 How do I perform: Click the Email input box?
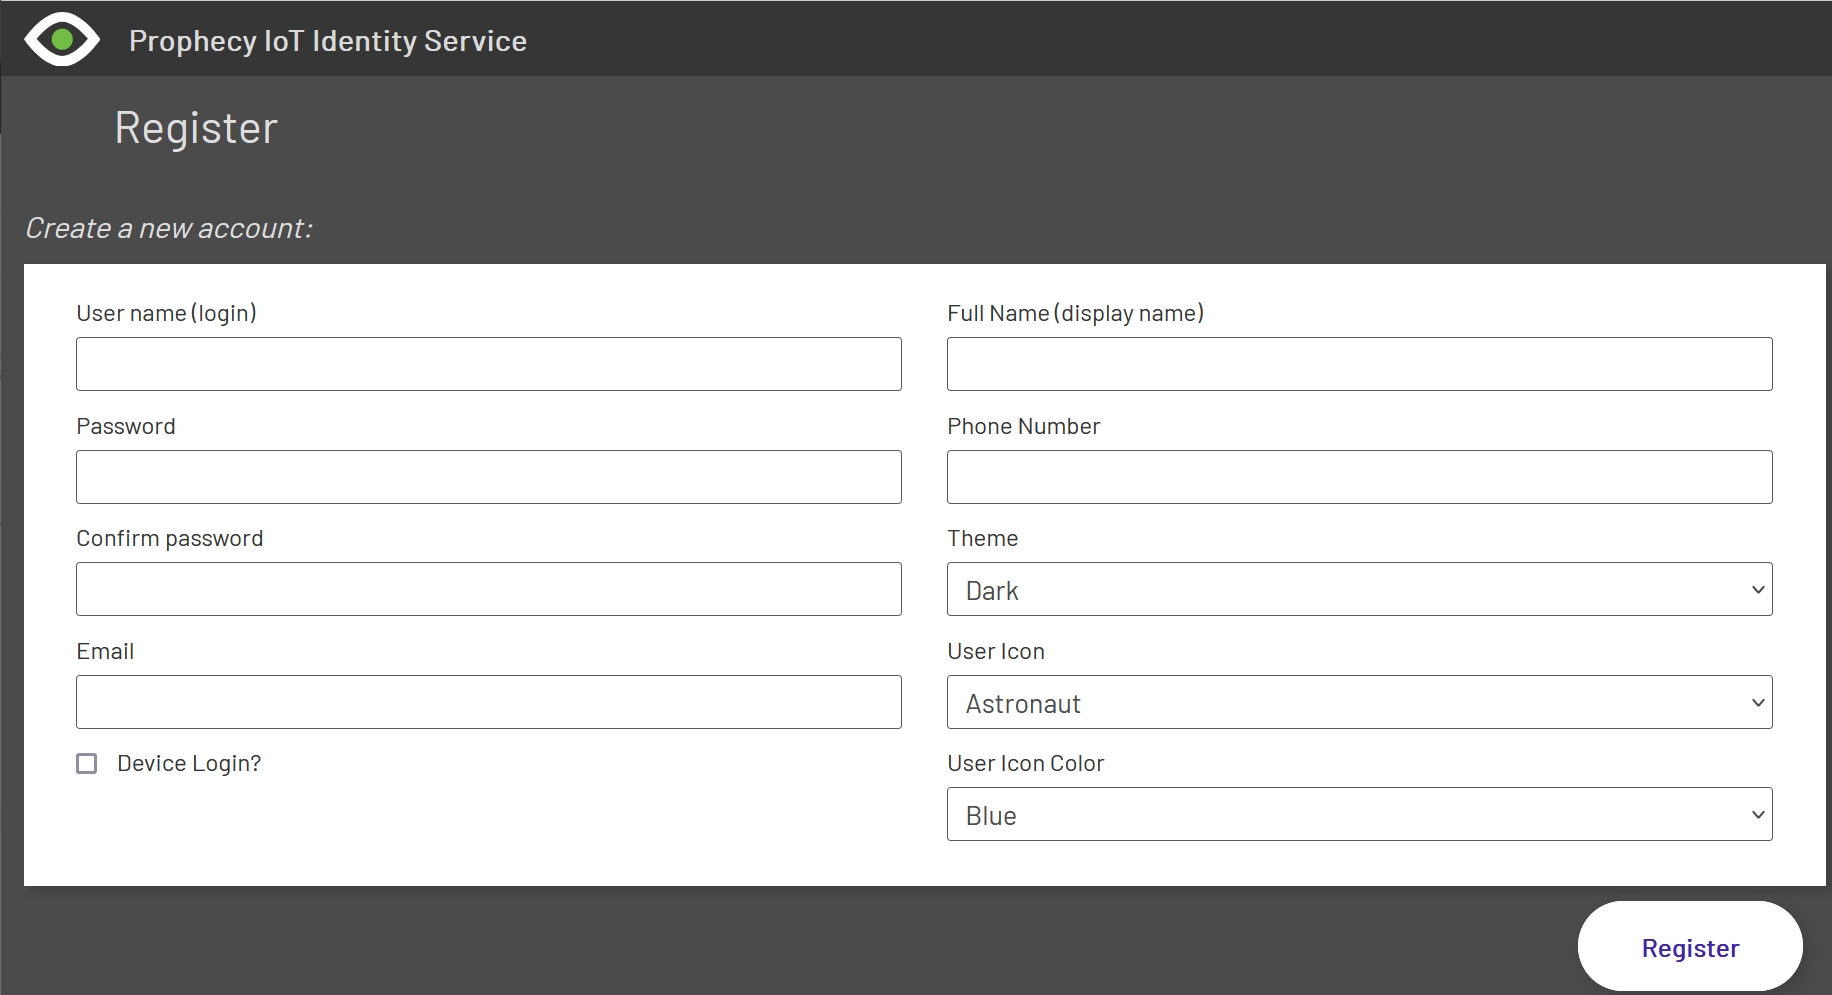point(488,702)
